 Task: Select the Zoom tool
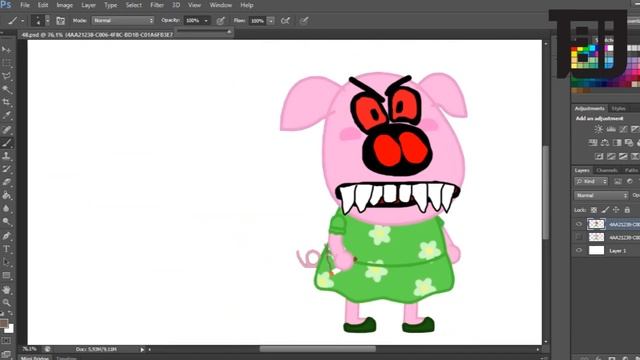7,302
